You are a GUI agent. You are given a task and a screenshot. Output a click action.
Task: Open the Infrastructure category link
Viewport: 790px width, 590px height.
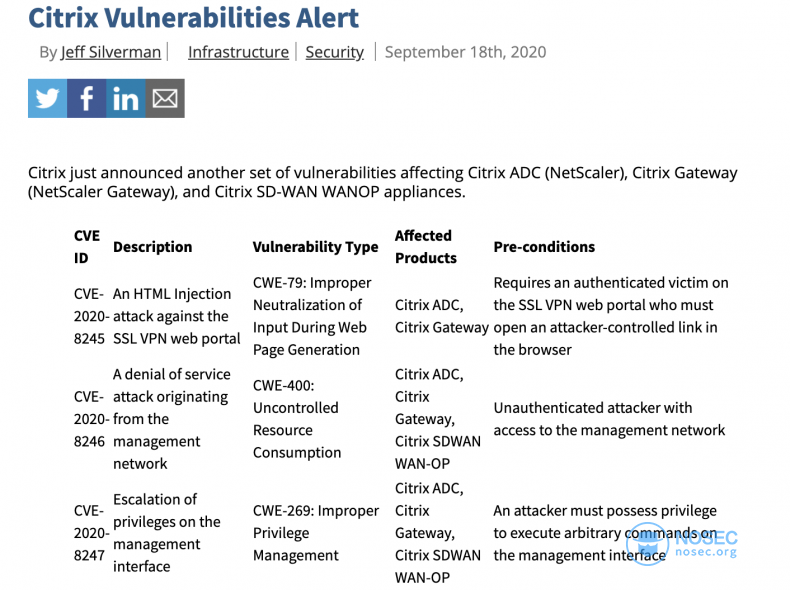tap(238, 52)
